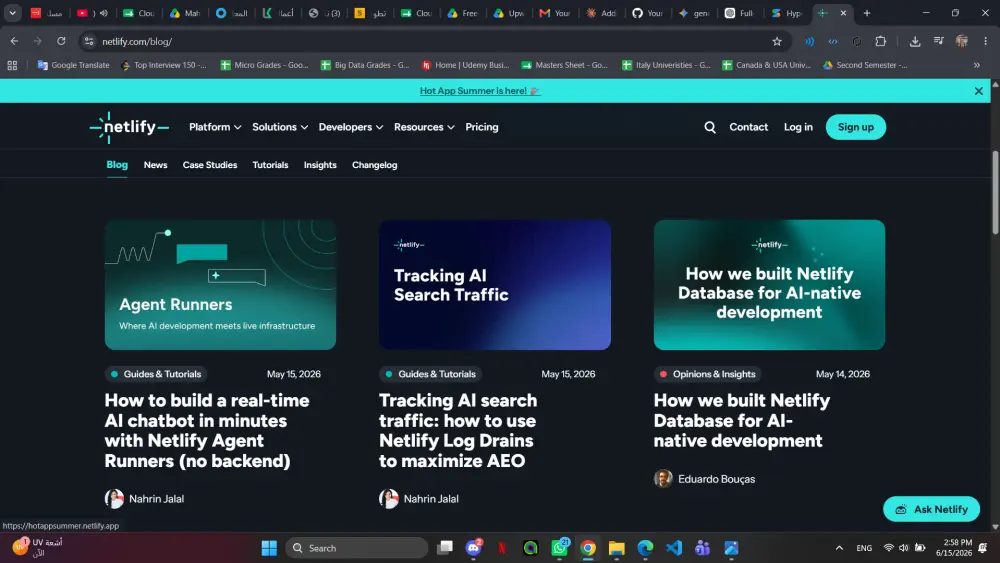Click the Log in link
This screenshot has width=1000, height=563.
(798, 128)
